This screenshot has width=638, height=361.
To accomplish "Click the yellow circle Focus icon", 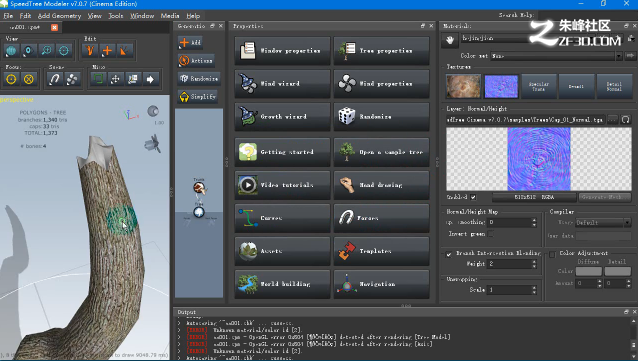I will (x=11, y=79).
